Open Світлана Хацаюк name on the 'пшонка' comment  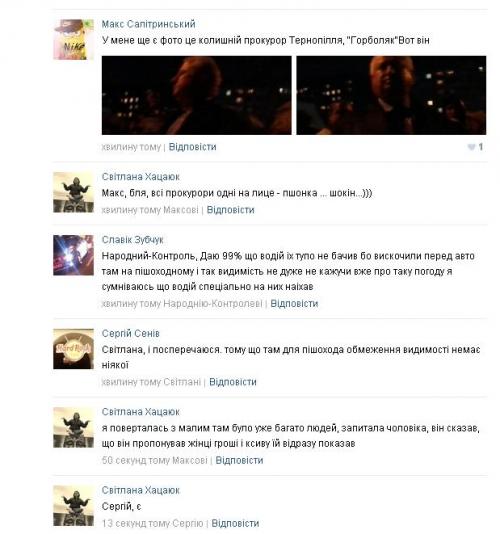[x=141, y=177]
